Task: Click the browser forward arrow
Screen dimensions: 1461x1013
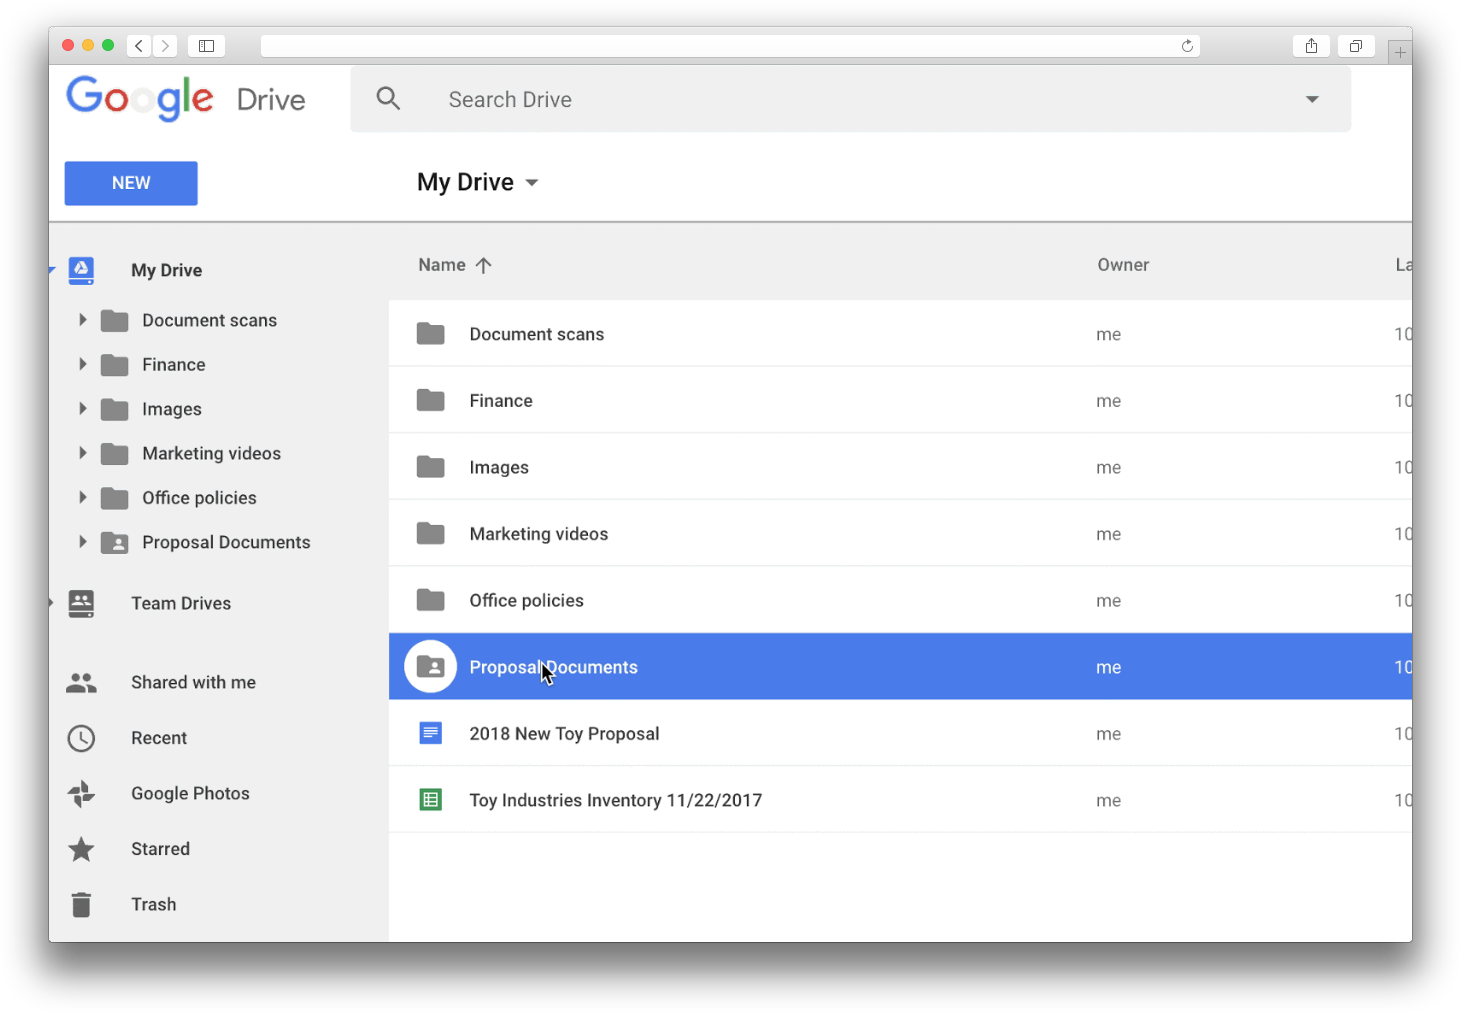Action: pos(165,46)
